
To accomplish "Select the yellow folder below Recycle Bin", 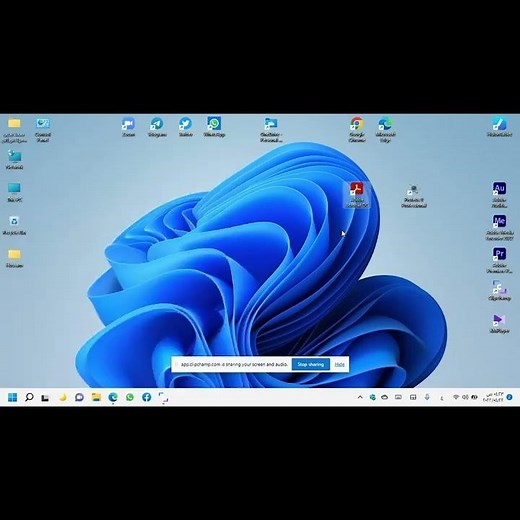I will pos(14,258).
